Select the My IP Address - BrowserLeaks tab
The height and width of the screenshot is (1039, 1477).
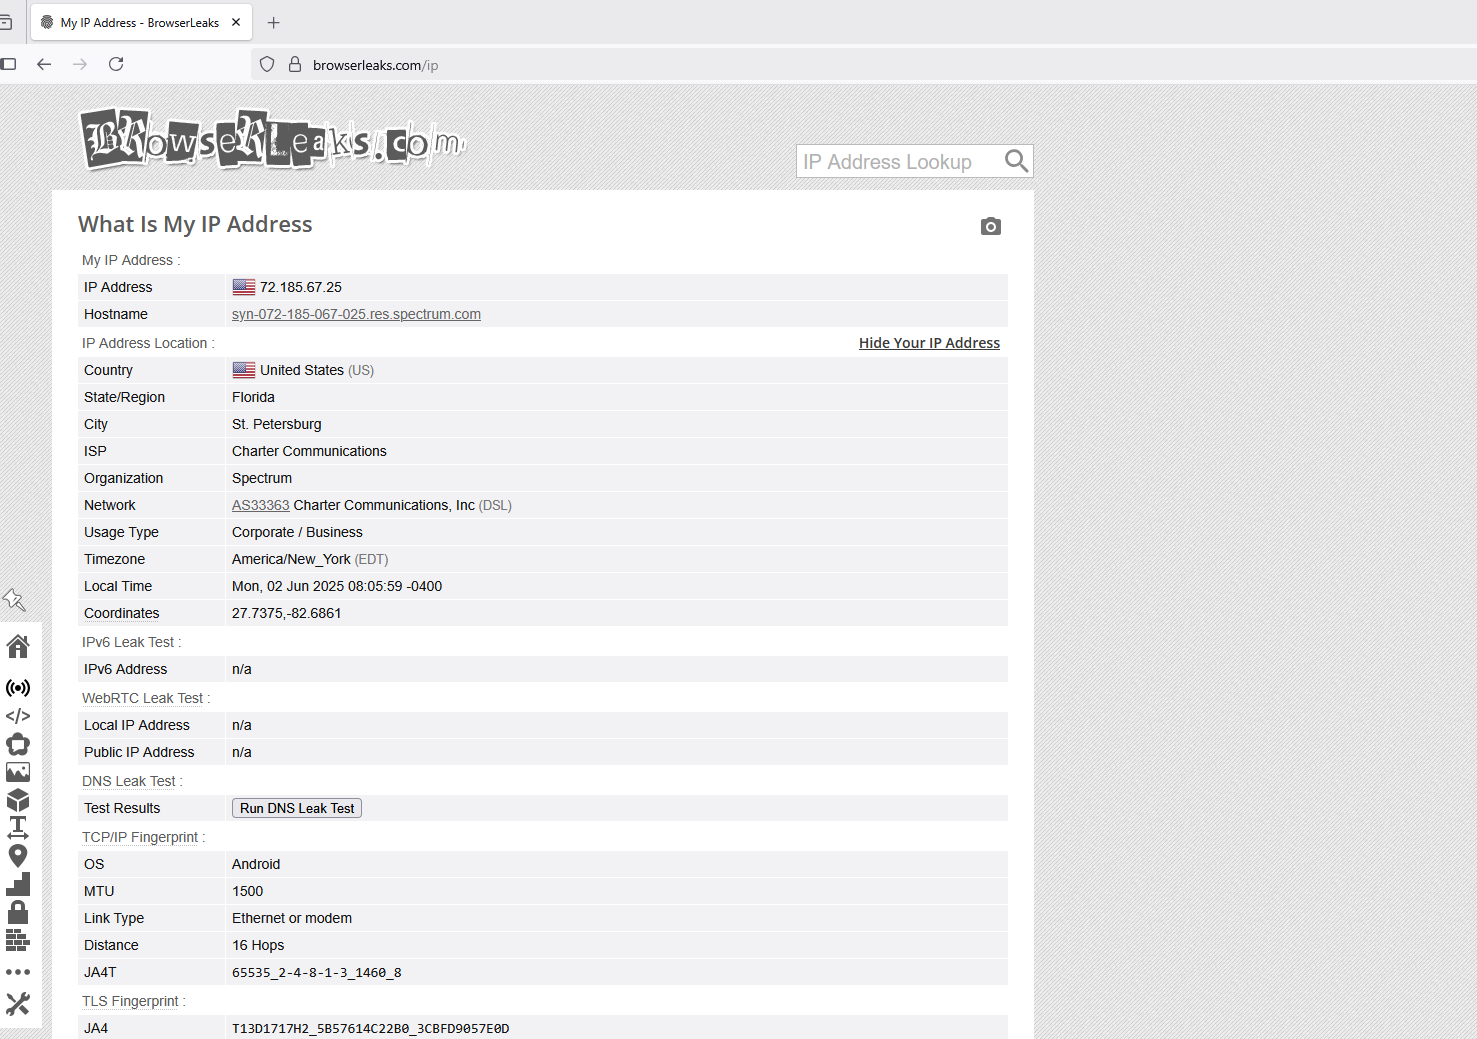point(139,22)
